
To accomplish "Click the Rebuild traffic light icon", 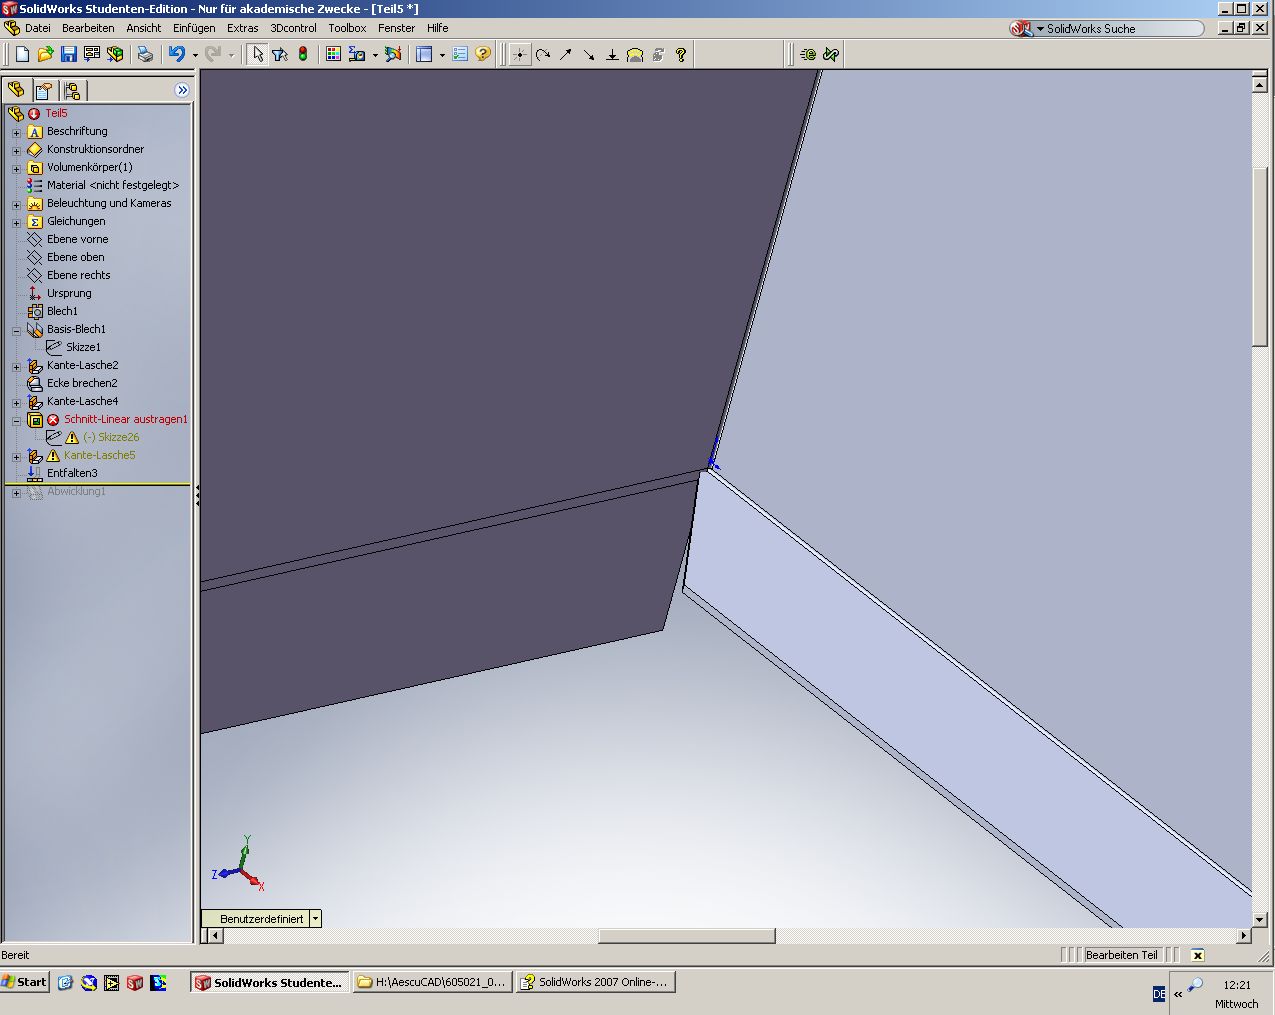I will tap(303, 54).
